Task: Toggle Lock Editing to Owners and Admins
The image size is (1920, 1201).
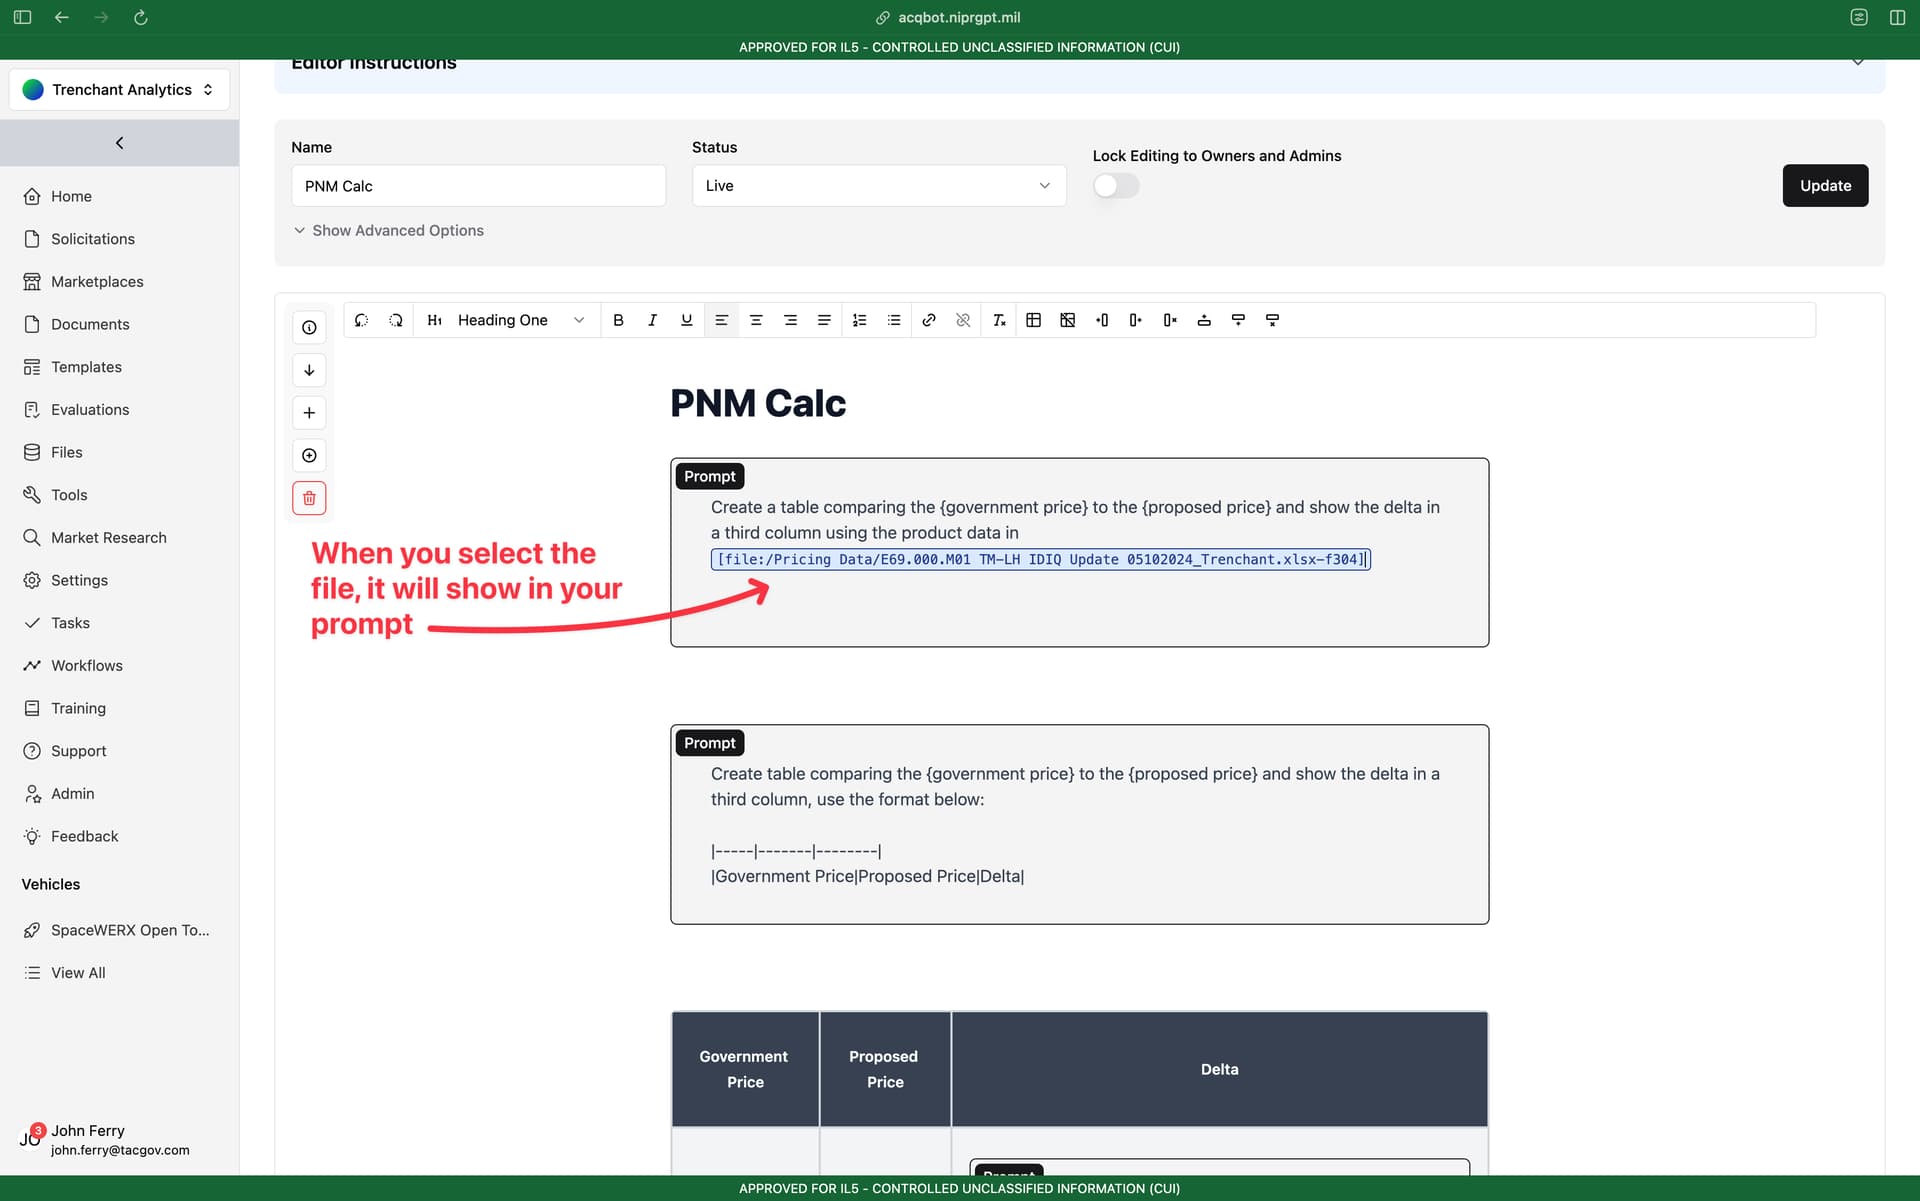Action: (x=1116, y=186)
